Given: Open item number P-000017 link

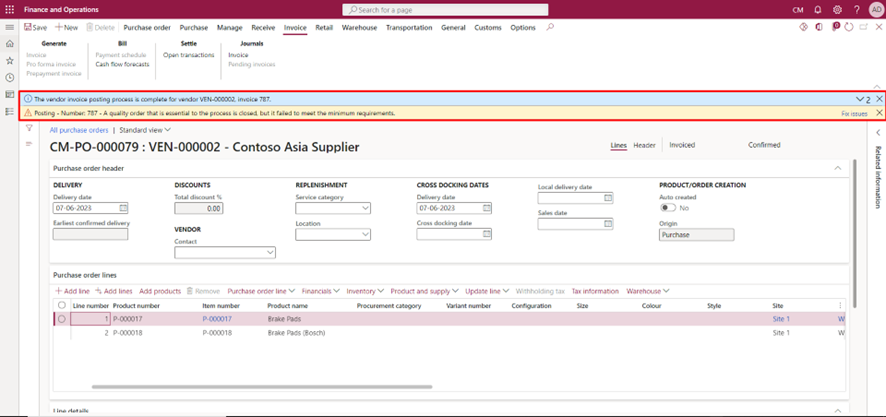Looking at the screenshot, I should [217, 319].
